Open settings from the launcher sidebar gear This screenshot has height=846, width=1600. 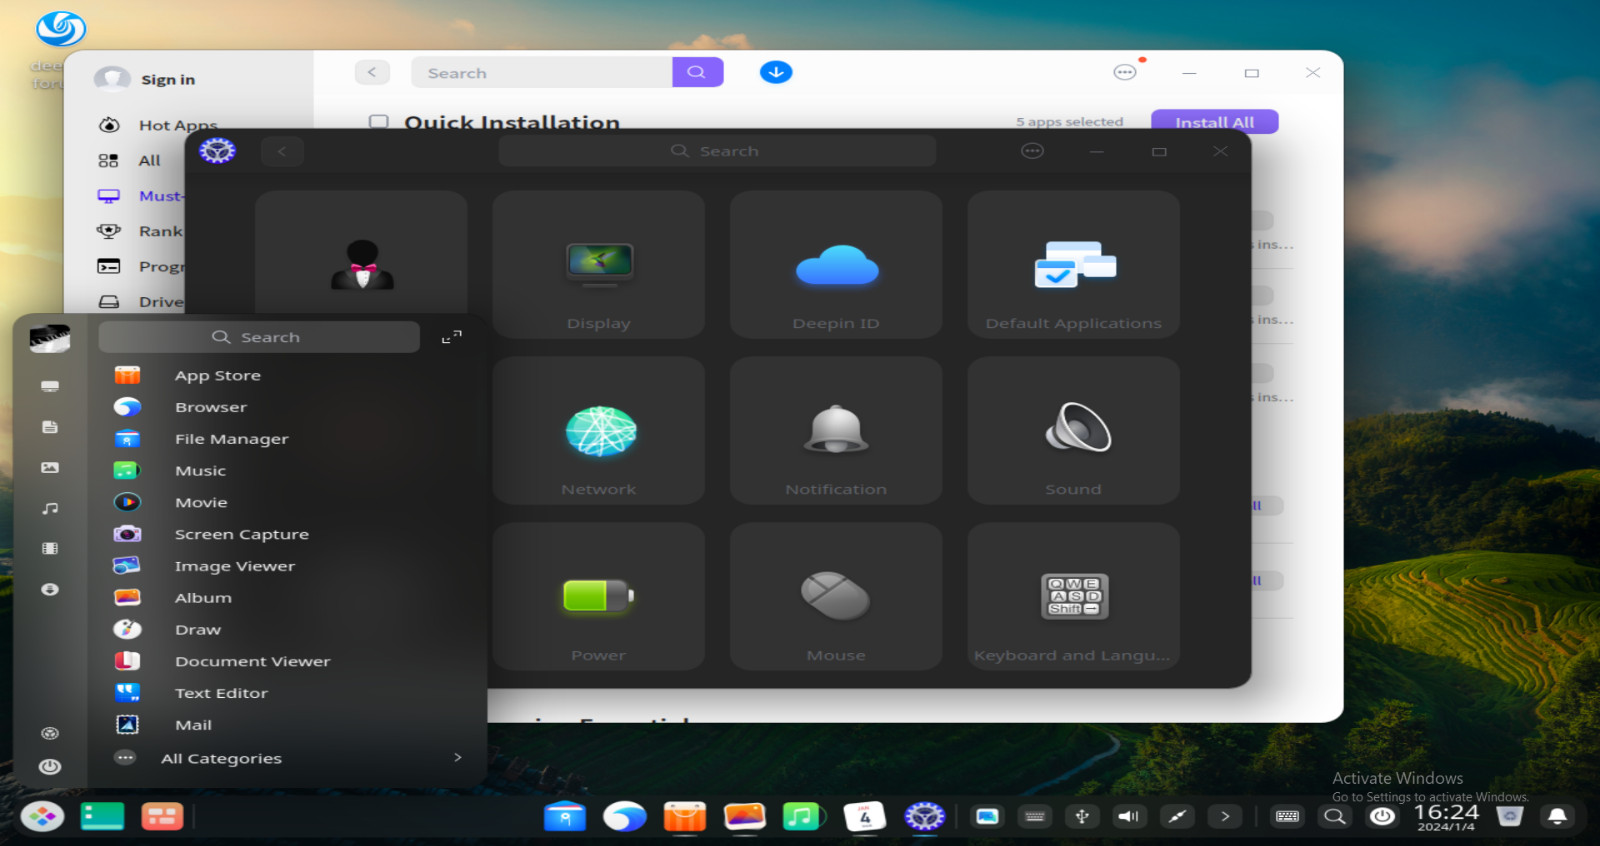(x=50, y=733)
